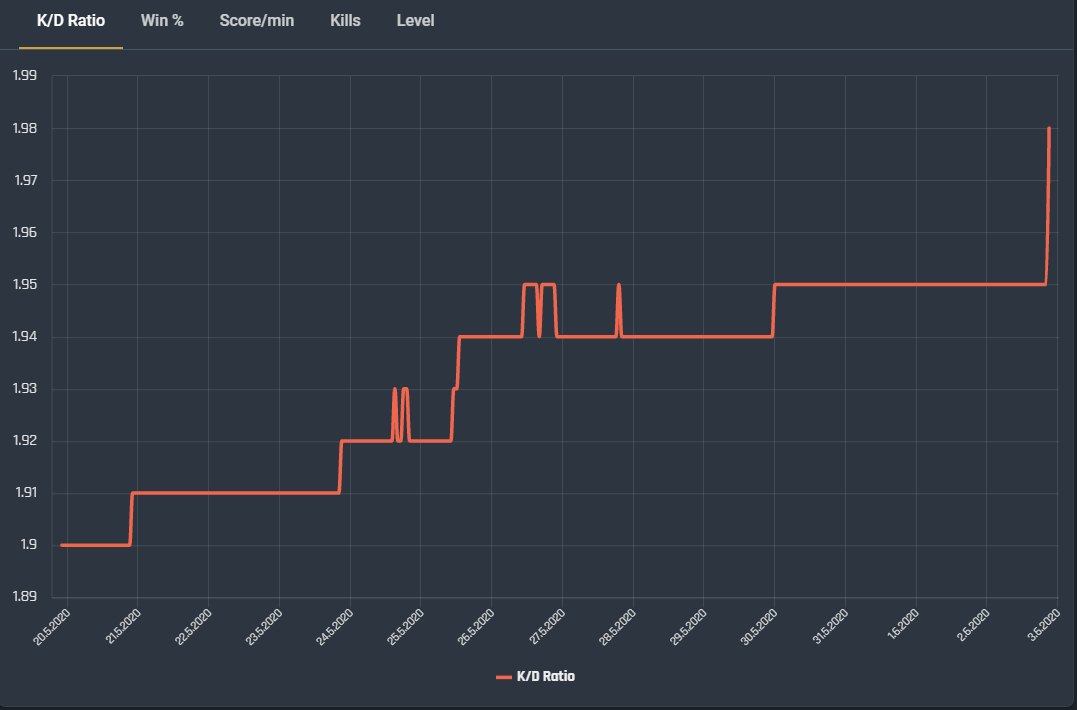
Task: Click the 1.6.2020 date label
Action: 903,626
